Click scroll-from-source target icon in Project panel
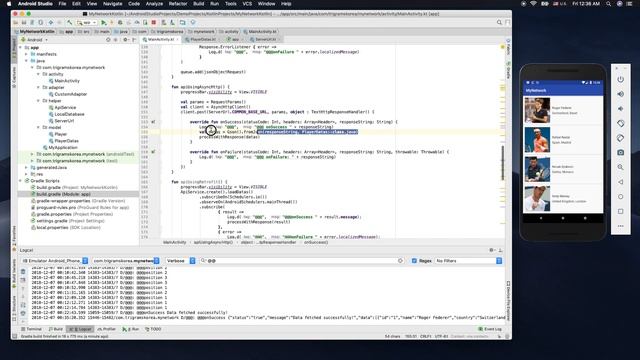 coord(108,40)
